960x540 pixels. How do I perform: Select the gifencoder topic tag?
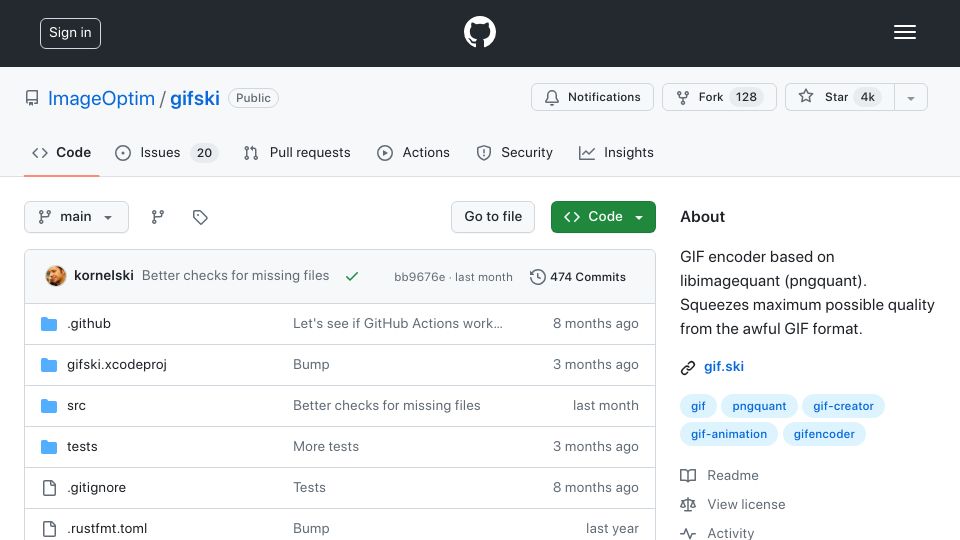[824, 434]
